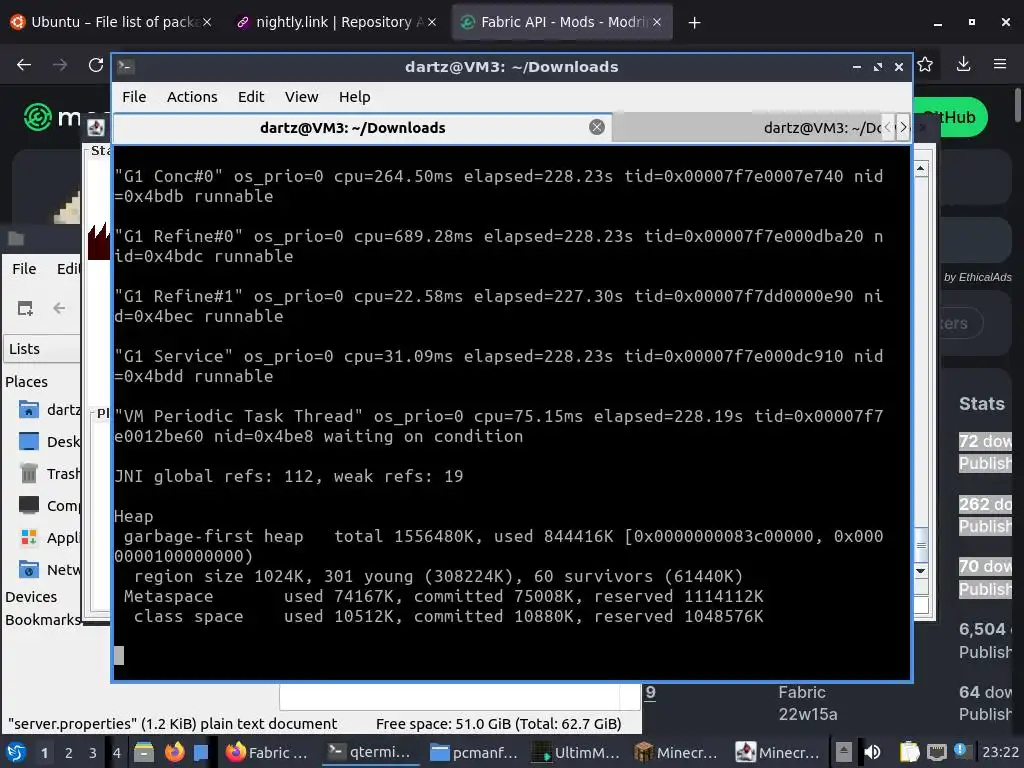Switch to workspace 1
The height and width of the screenshot is (768, 1024).
pyautogui.click(x=44, y=753)
